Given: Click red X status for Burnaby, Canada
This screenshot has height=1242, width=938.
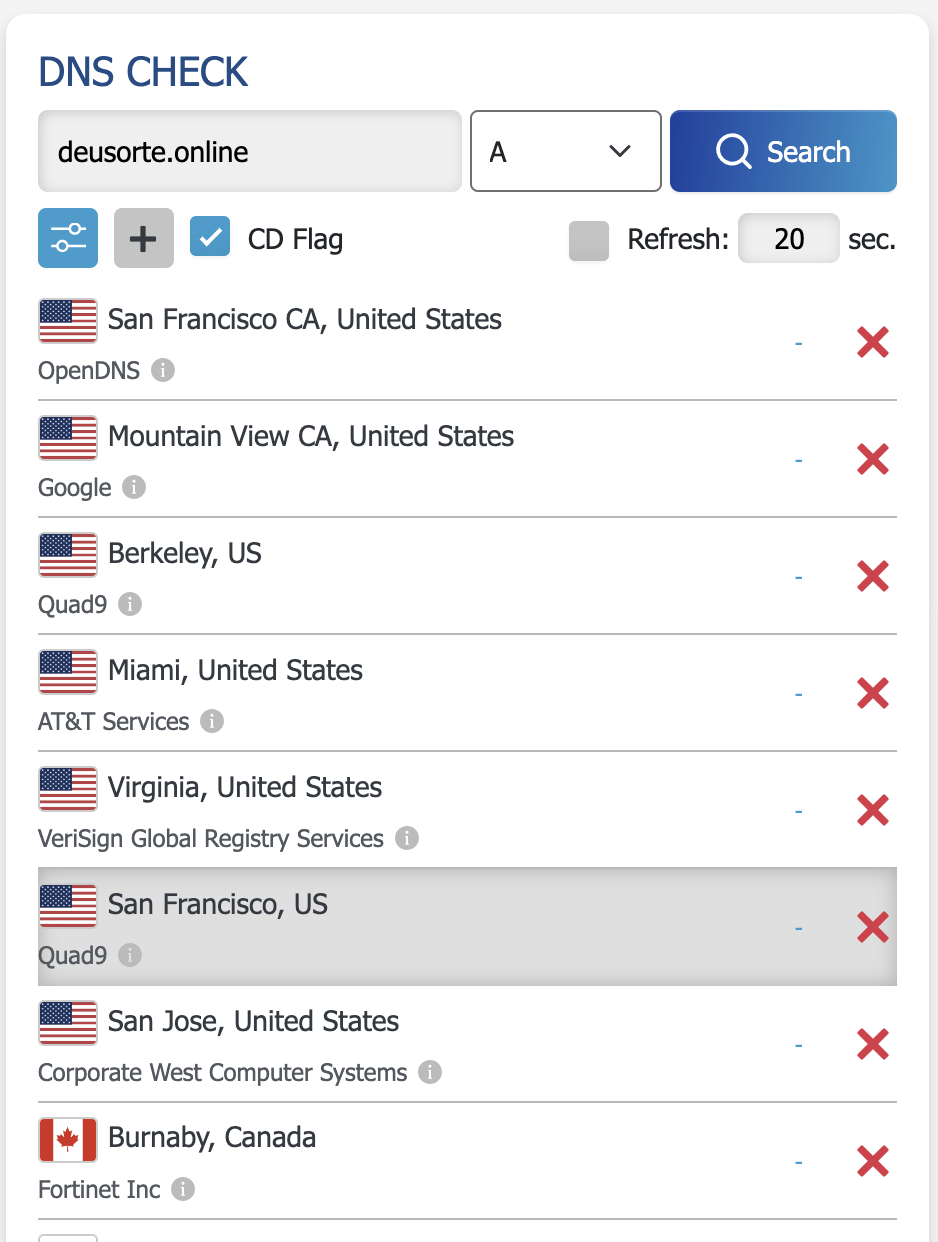Looking at the screenshot, I should [872, 1162].
